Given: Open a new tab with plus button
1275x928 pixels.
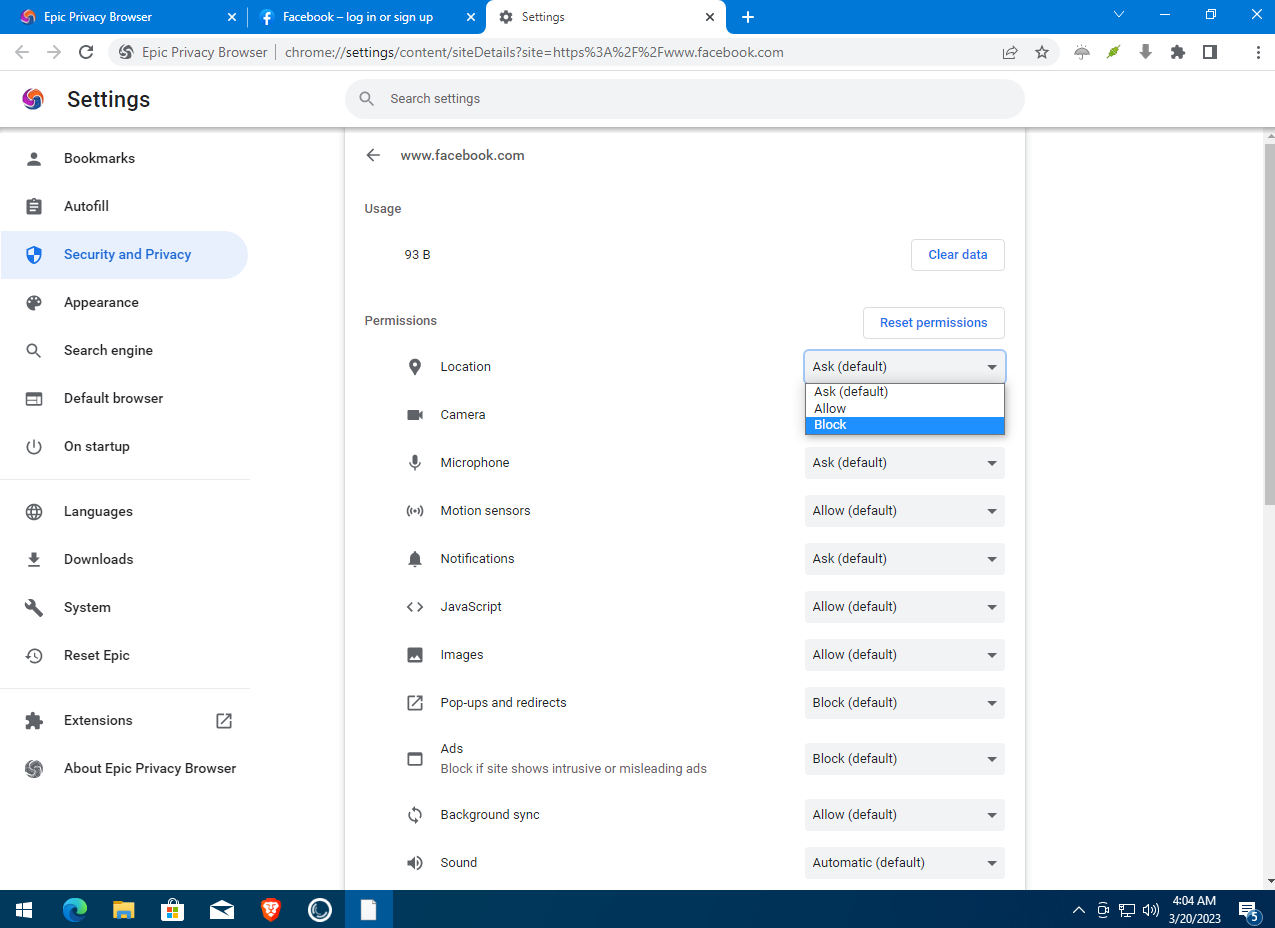Looking at the screenshot, I should (x=748, y=17).
